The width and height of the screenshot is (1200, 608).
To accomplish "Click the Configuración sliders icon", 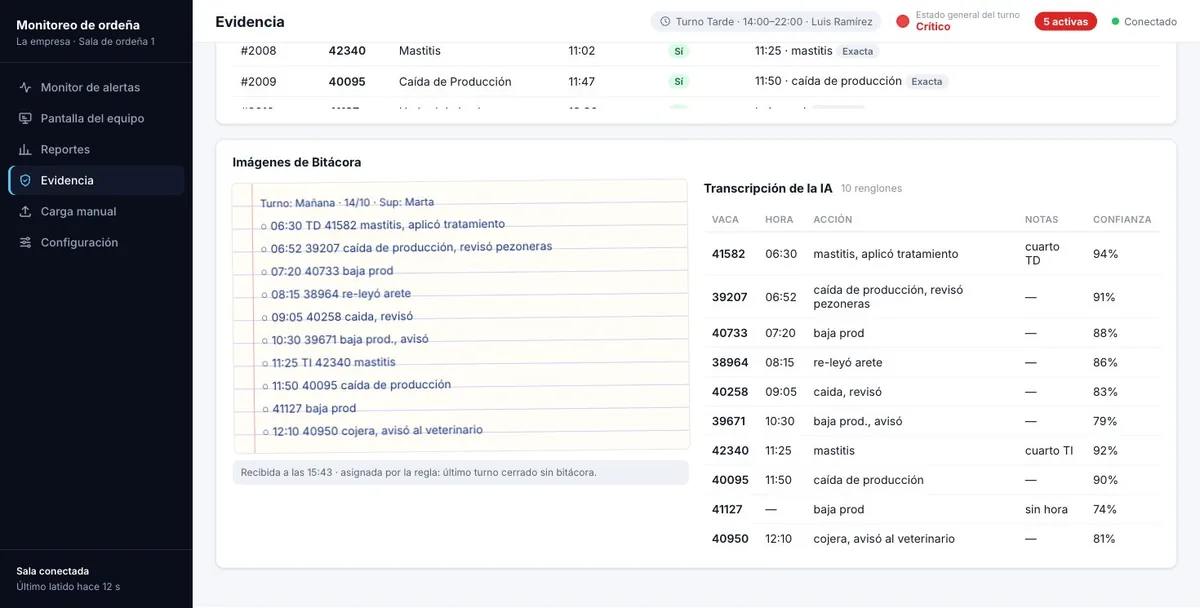I will [x=26, y=243].
